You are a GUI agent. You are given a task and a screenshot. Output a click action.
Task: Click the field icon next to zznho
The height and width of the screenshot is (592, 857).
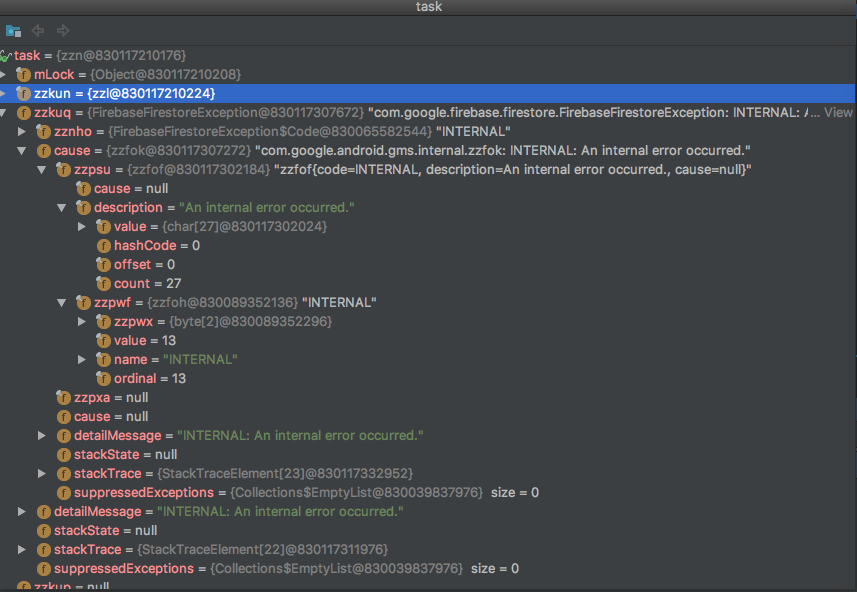coord(43,132)
